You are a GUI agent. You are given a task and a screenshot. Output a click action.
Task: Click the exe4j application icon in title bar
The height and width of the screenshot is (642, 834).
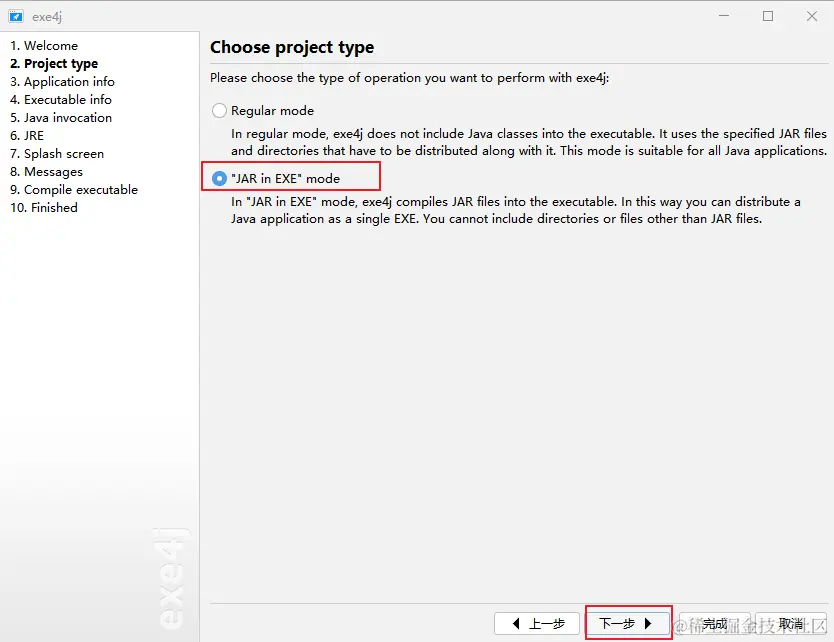pyautogui.click(x=16, y=16)
